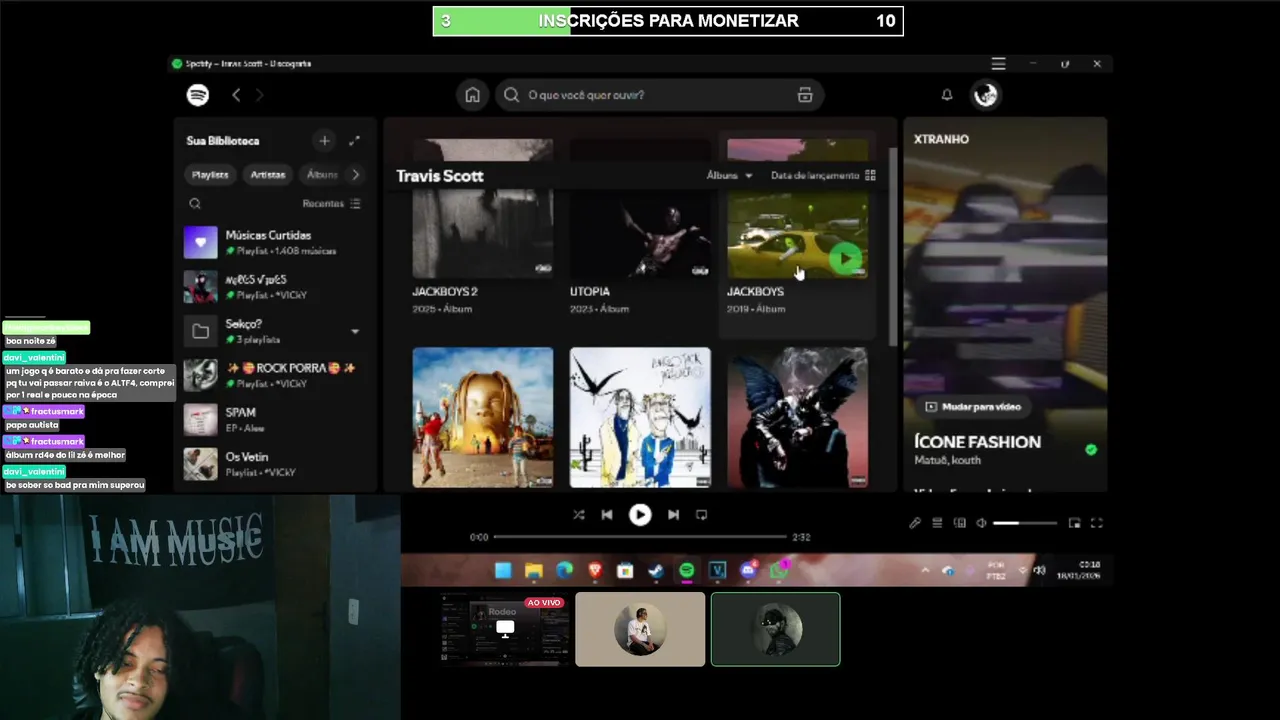Click the song progress bar
This screenshot has height=720, width=1280.
click(x=640, y=537)
